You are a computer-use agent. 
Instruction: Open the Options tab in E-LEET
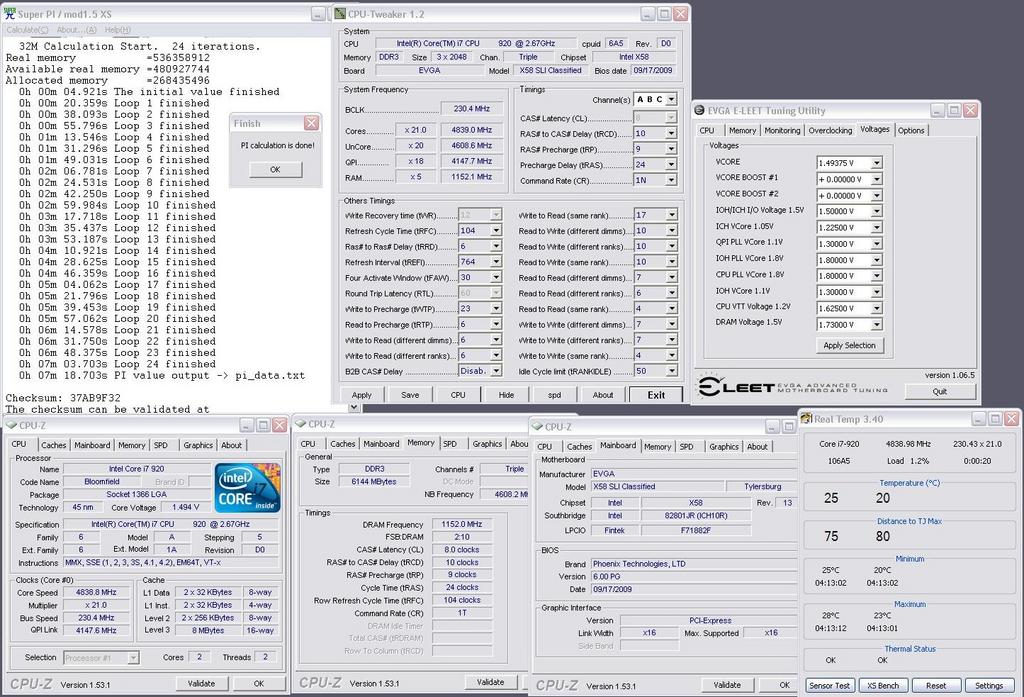click(911, 131)
